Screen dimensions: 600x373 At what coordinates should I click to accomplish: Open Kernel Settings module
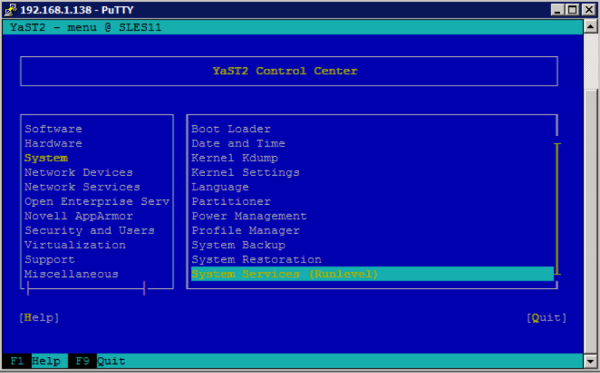click(245, 173)
